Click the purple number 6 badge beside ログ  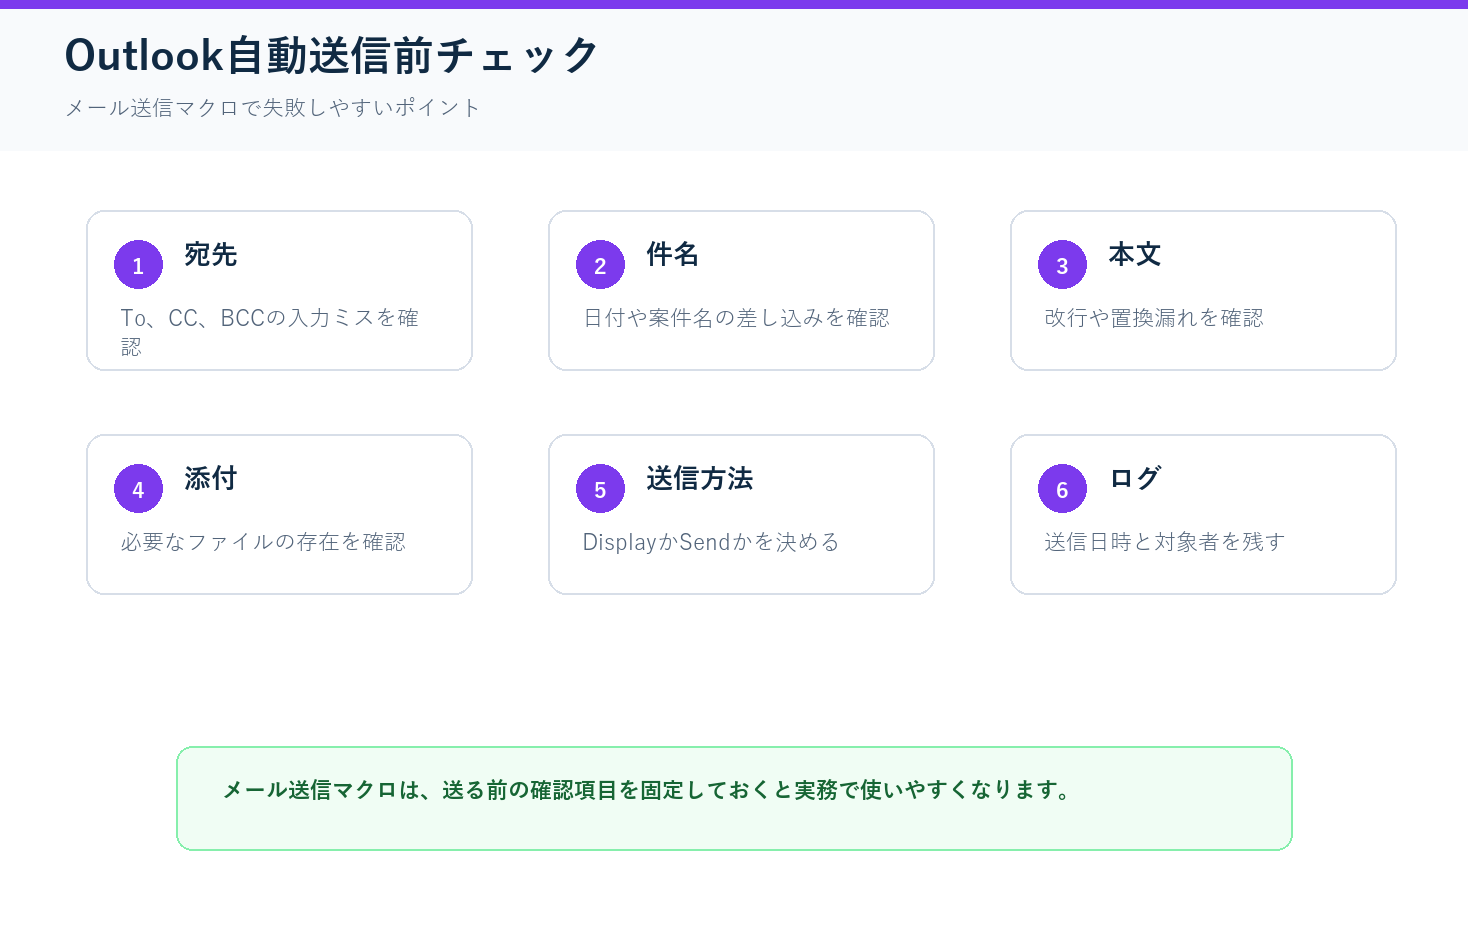tap(1062, 489)
